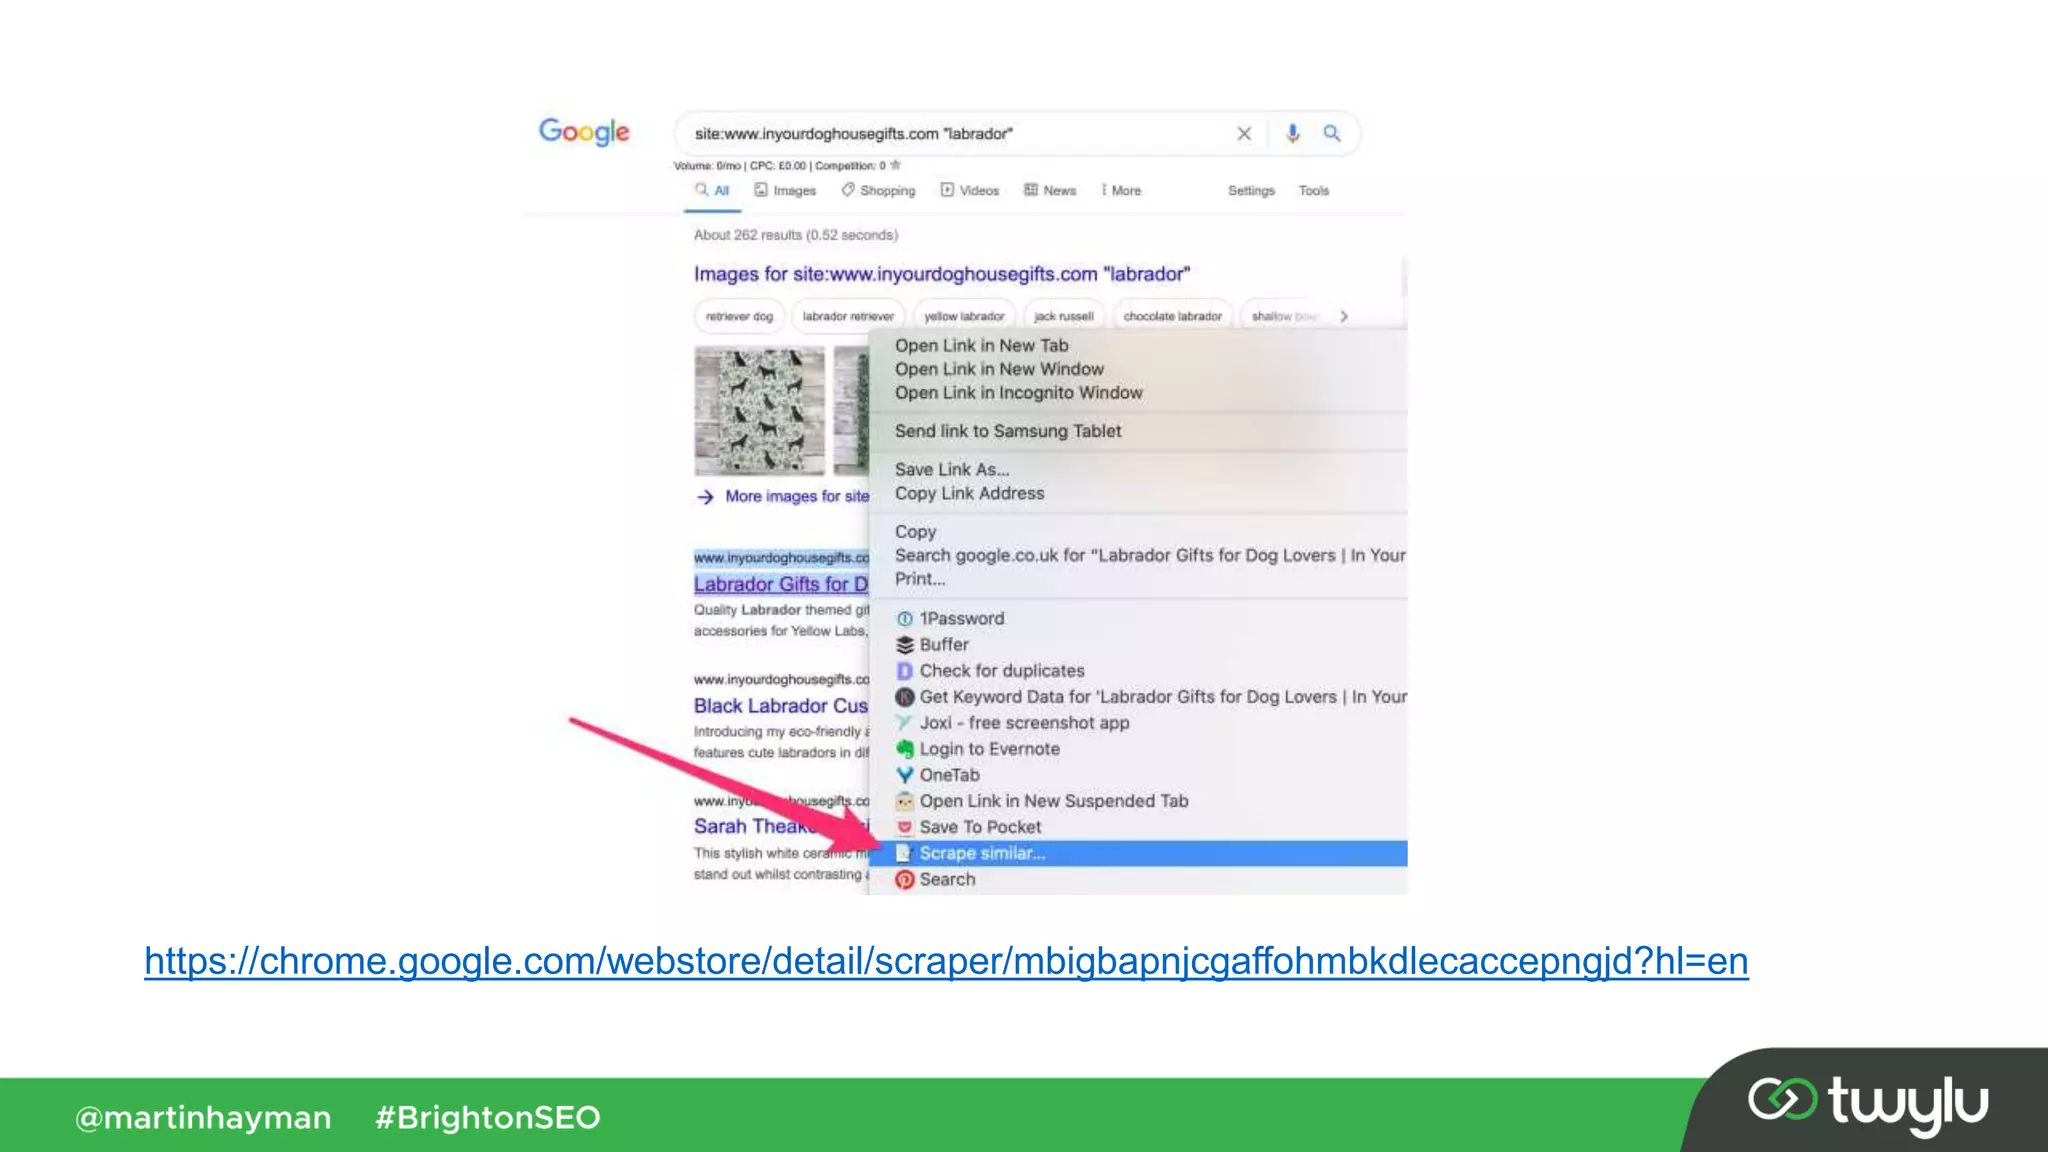Click the chips next arrow chevron
Viewport: 2048px width, 1152px height.
pos(1344,316)
